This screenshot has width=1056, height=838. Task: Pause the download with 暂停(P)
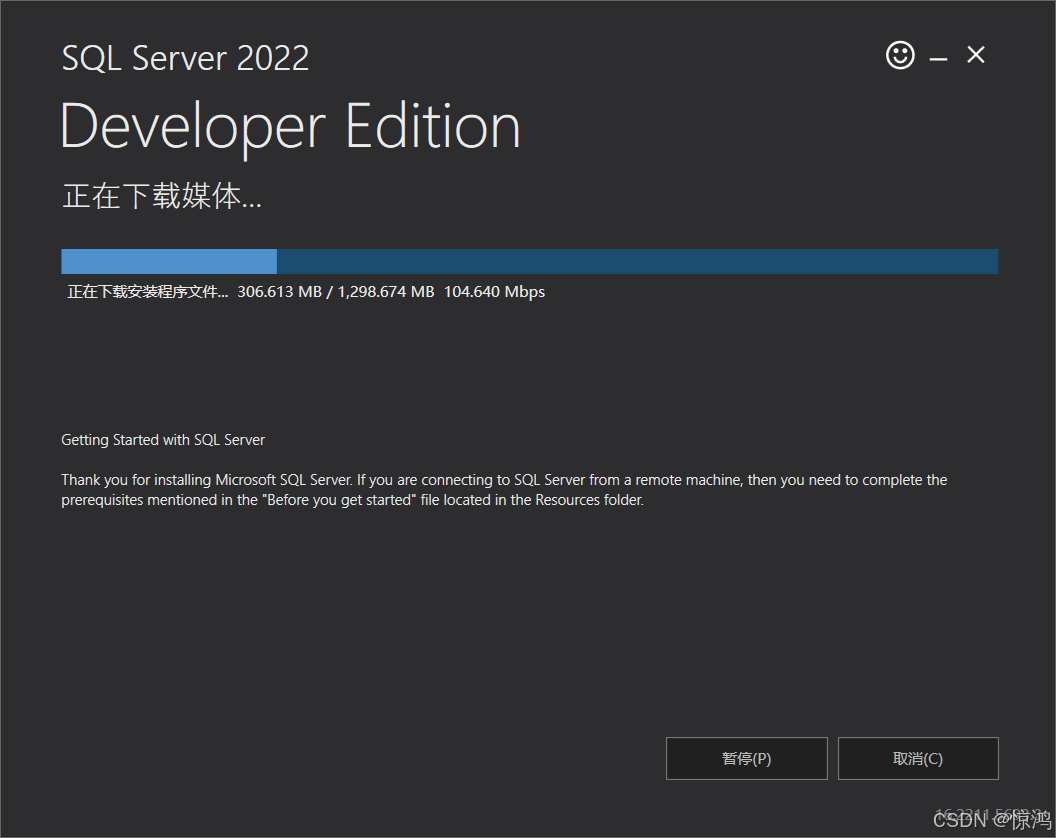(x=746, y=758)
